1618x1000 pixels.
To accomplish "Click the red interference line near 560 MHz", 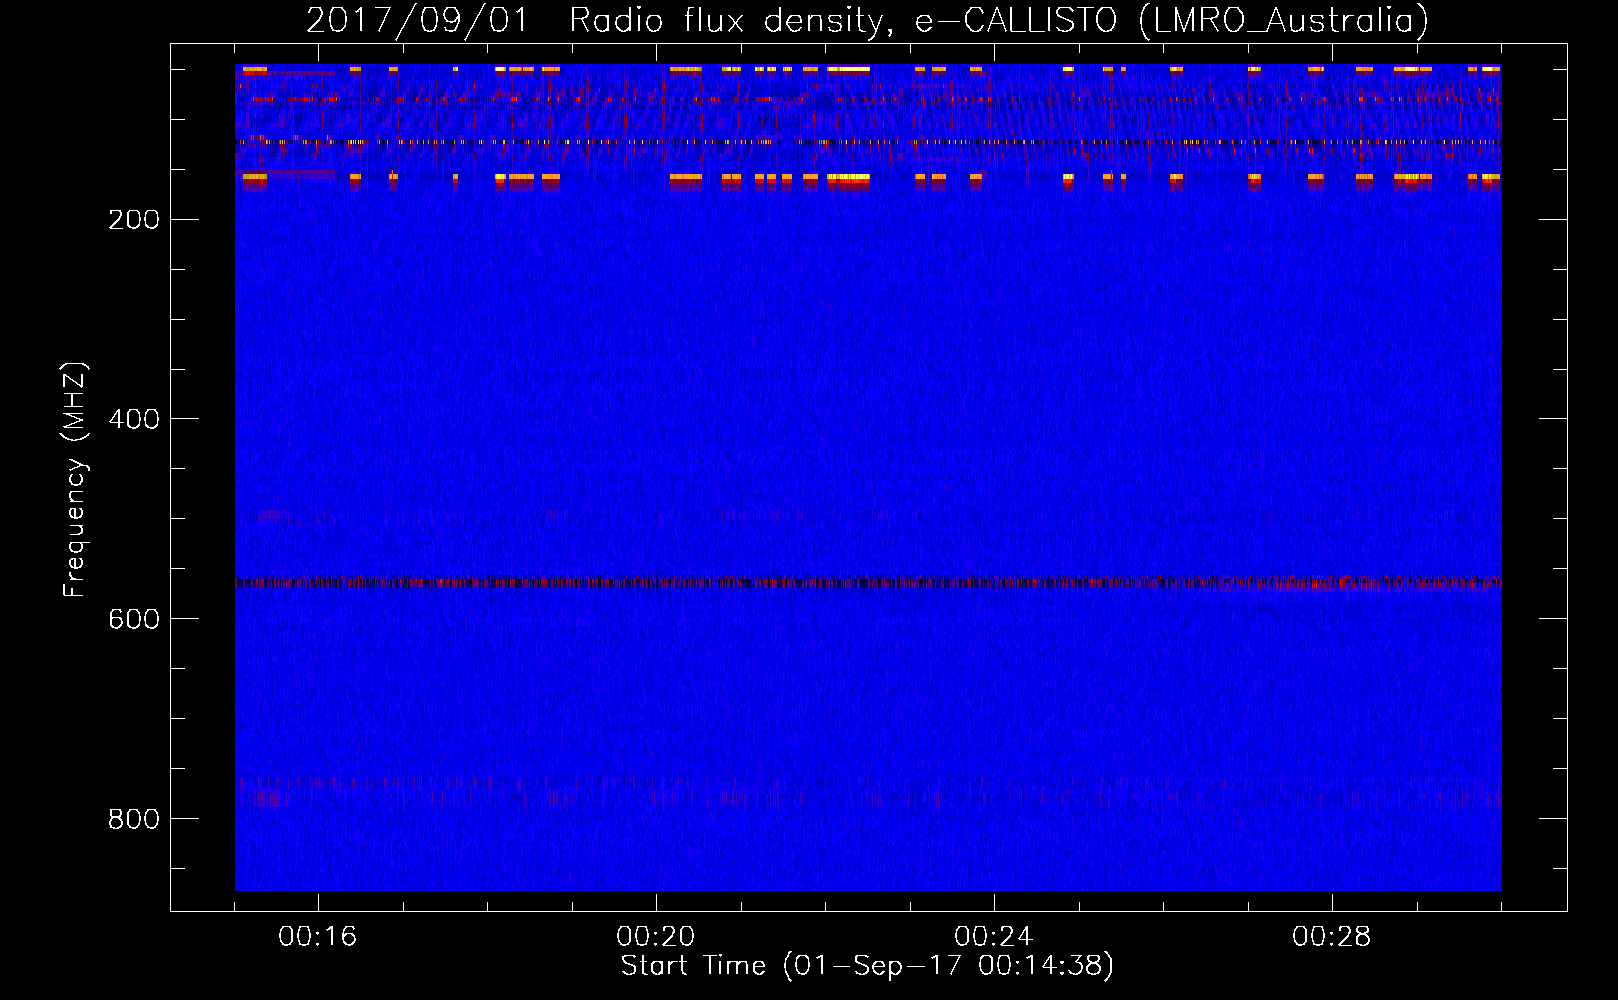I will [x=868, y=582].
